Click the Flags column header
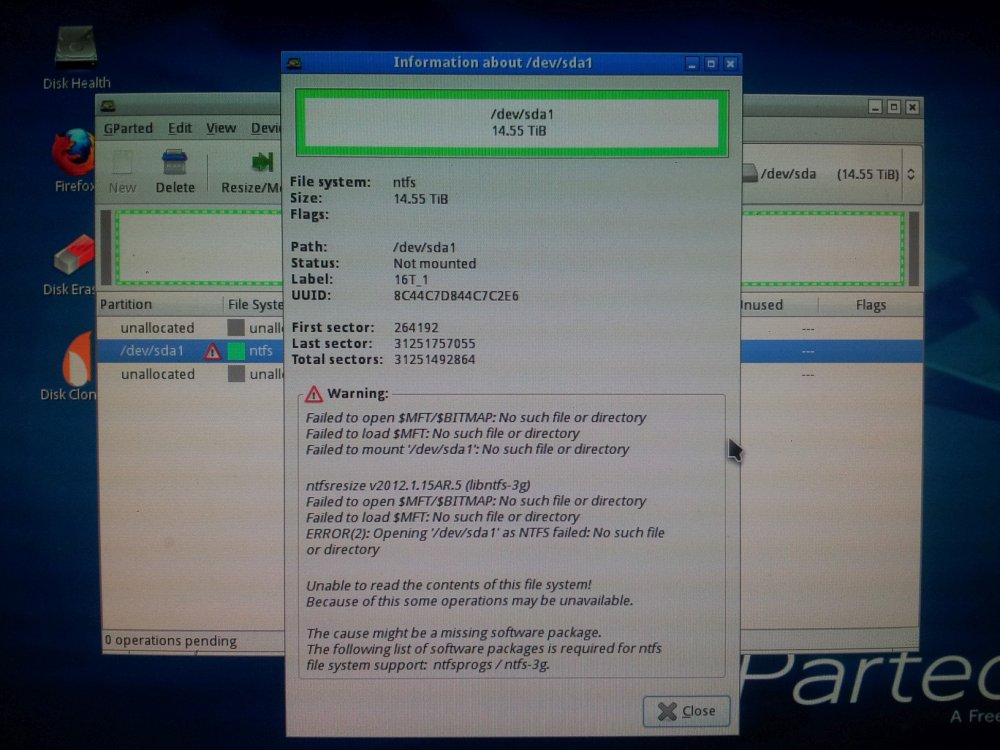Screen dimensions: 1000x750 [x=869, y=305]
